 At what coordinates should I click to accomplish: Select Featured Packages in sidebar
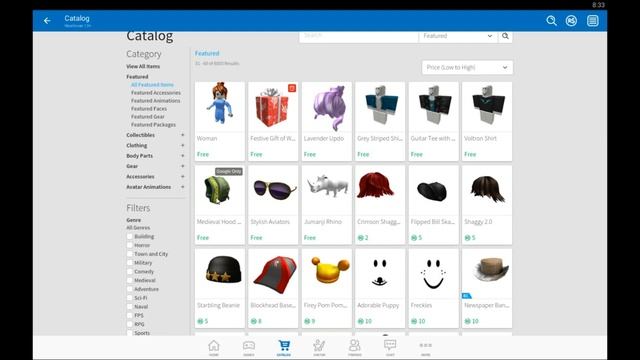(x=153, y=125)
